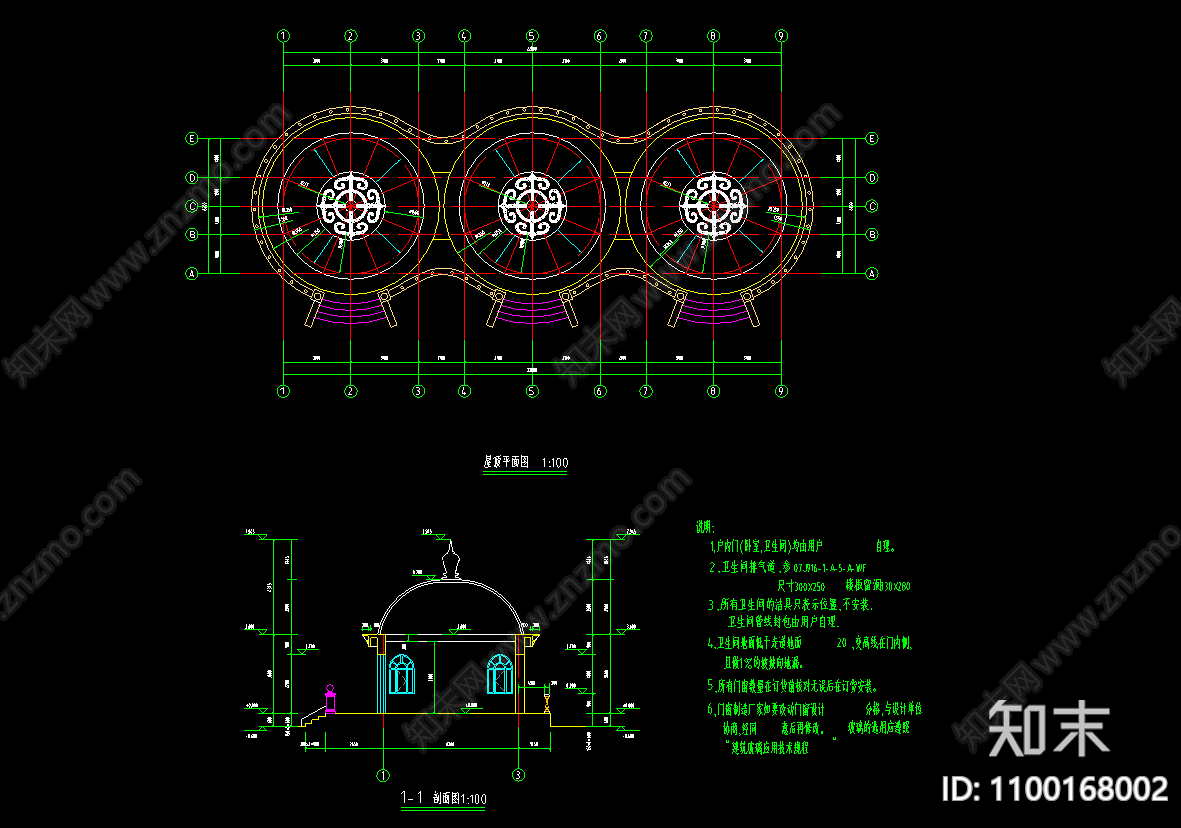1181x828 pixels.
Task: Select note 2 about 卫生间排气道
Action: 809,576
